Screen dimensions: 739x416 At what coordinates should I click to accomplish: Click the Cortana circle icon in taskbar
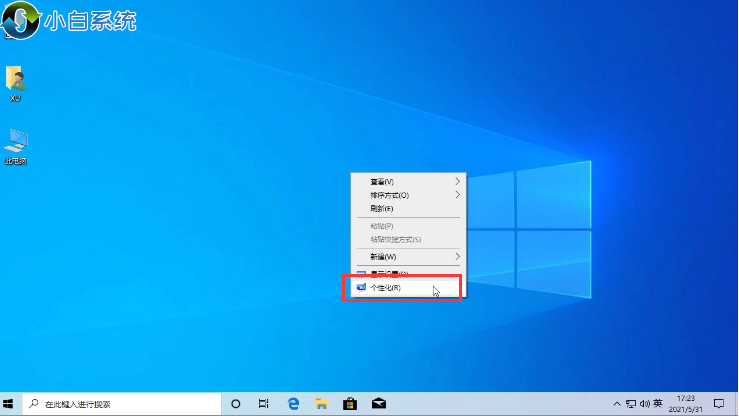(236, 404)
